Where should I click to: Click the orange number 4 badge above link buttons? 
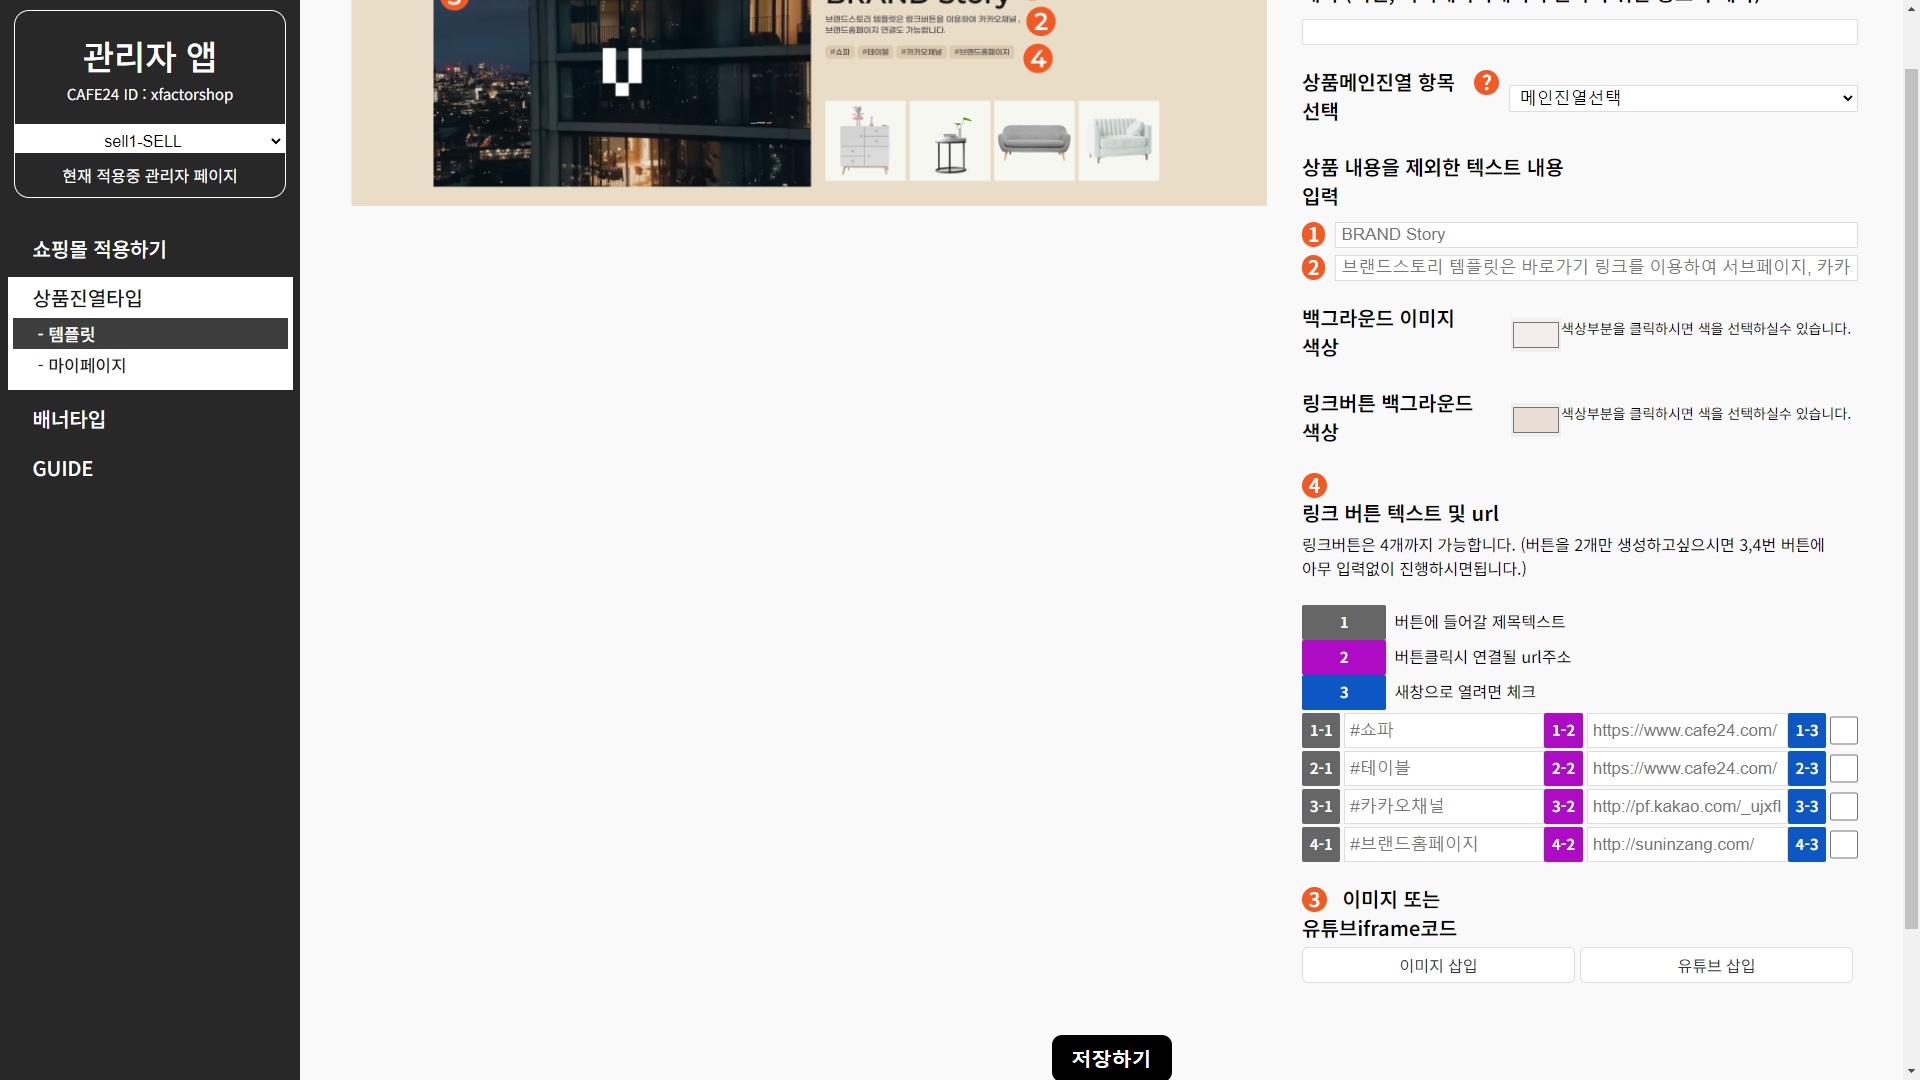tap(1314, 486)
